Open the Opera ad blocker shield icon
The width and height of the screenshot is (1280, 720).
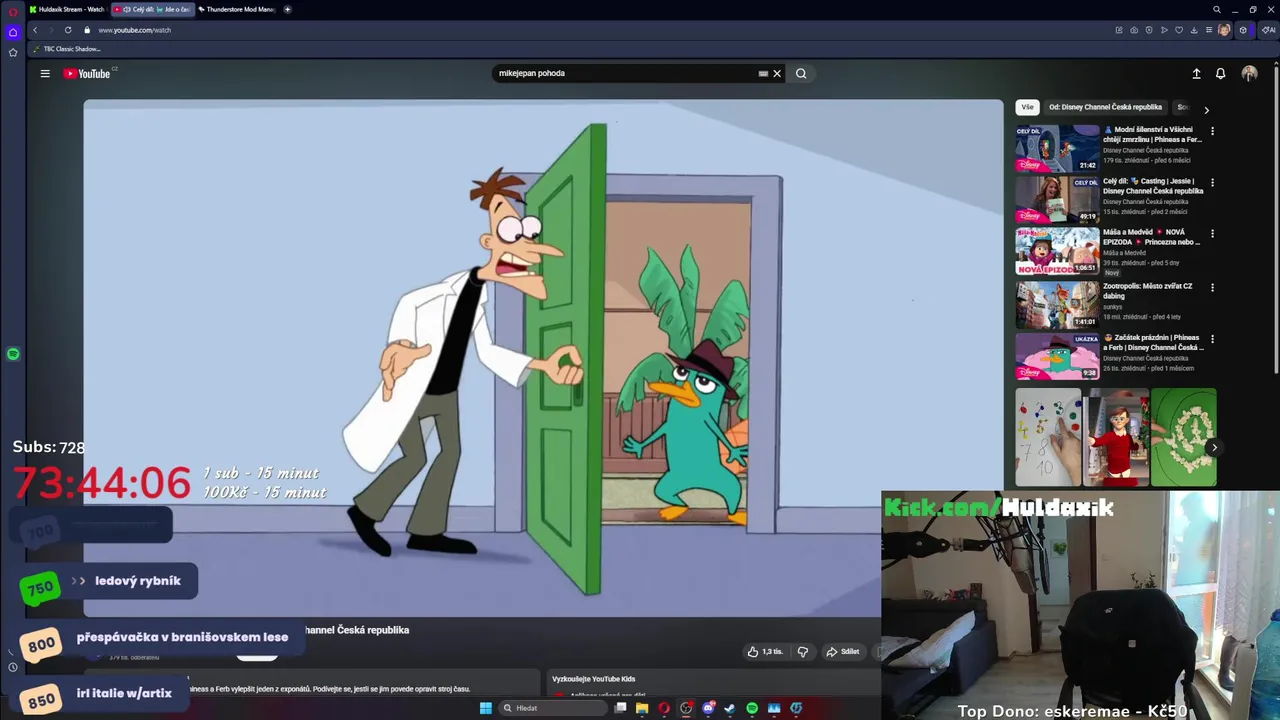tap(1149, 30)
